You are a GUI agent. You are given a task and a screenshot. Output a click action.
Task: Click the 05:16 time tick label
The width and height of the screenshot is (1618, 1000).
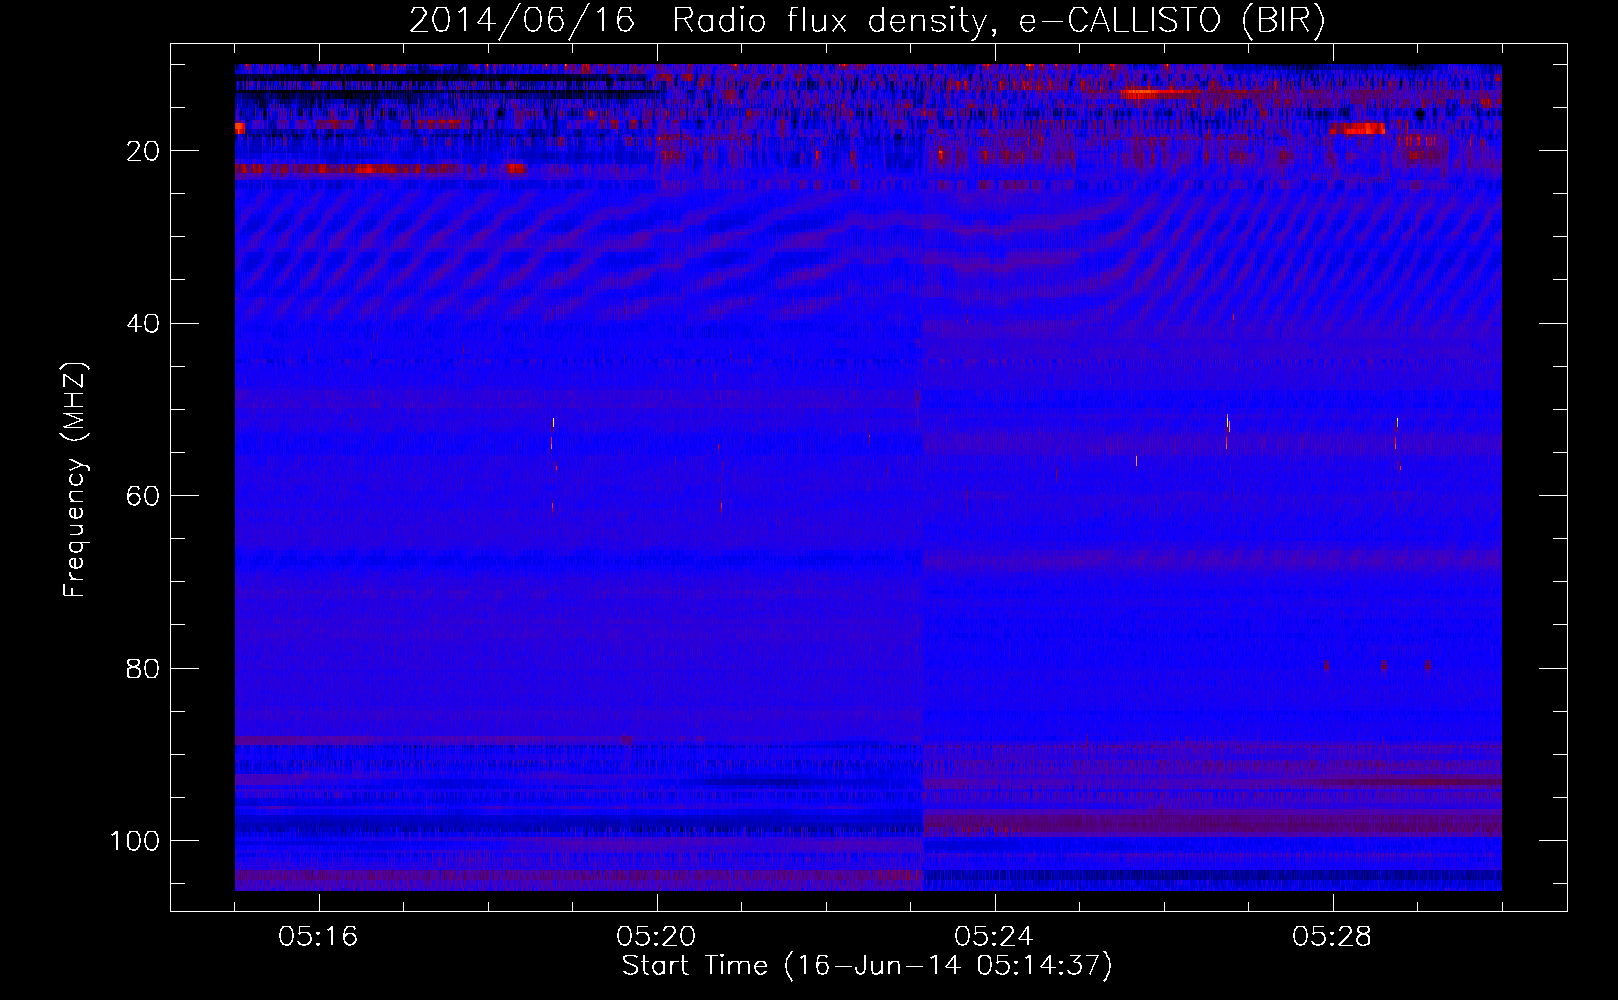[x=318, y=937]
